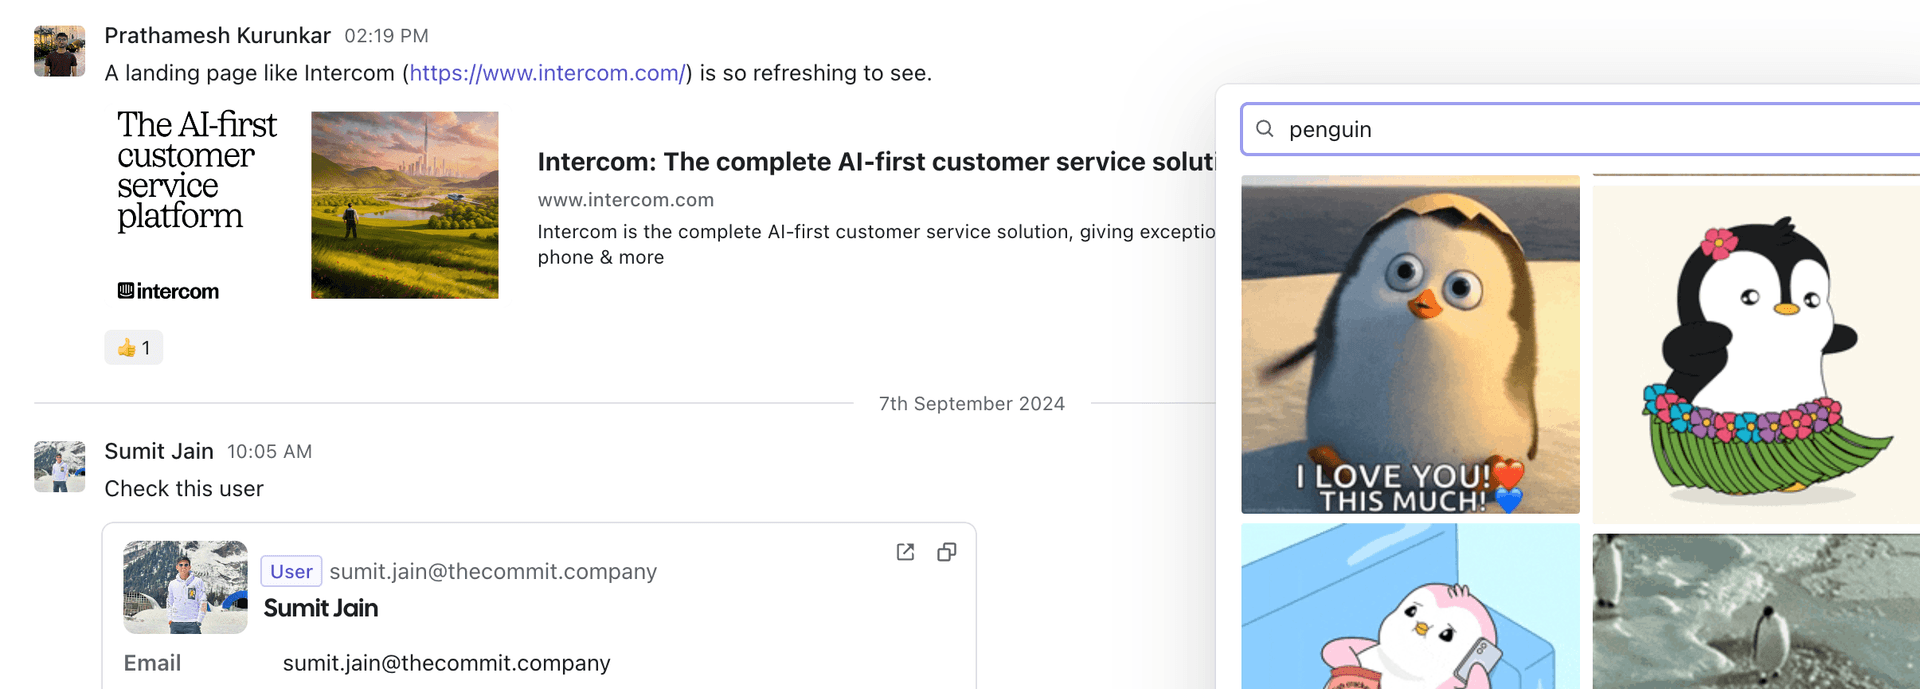Select the 'I Love You' penguin GIF
1920x689 pixels.
tap(1410, 344)
